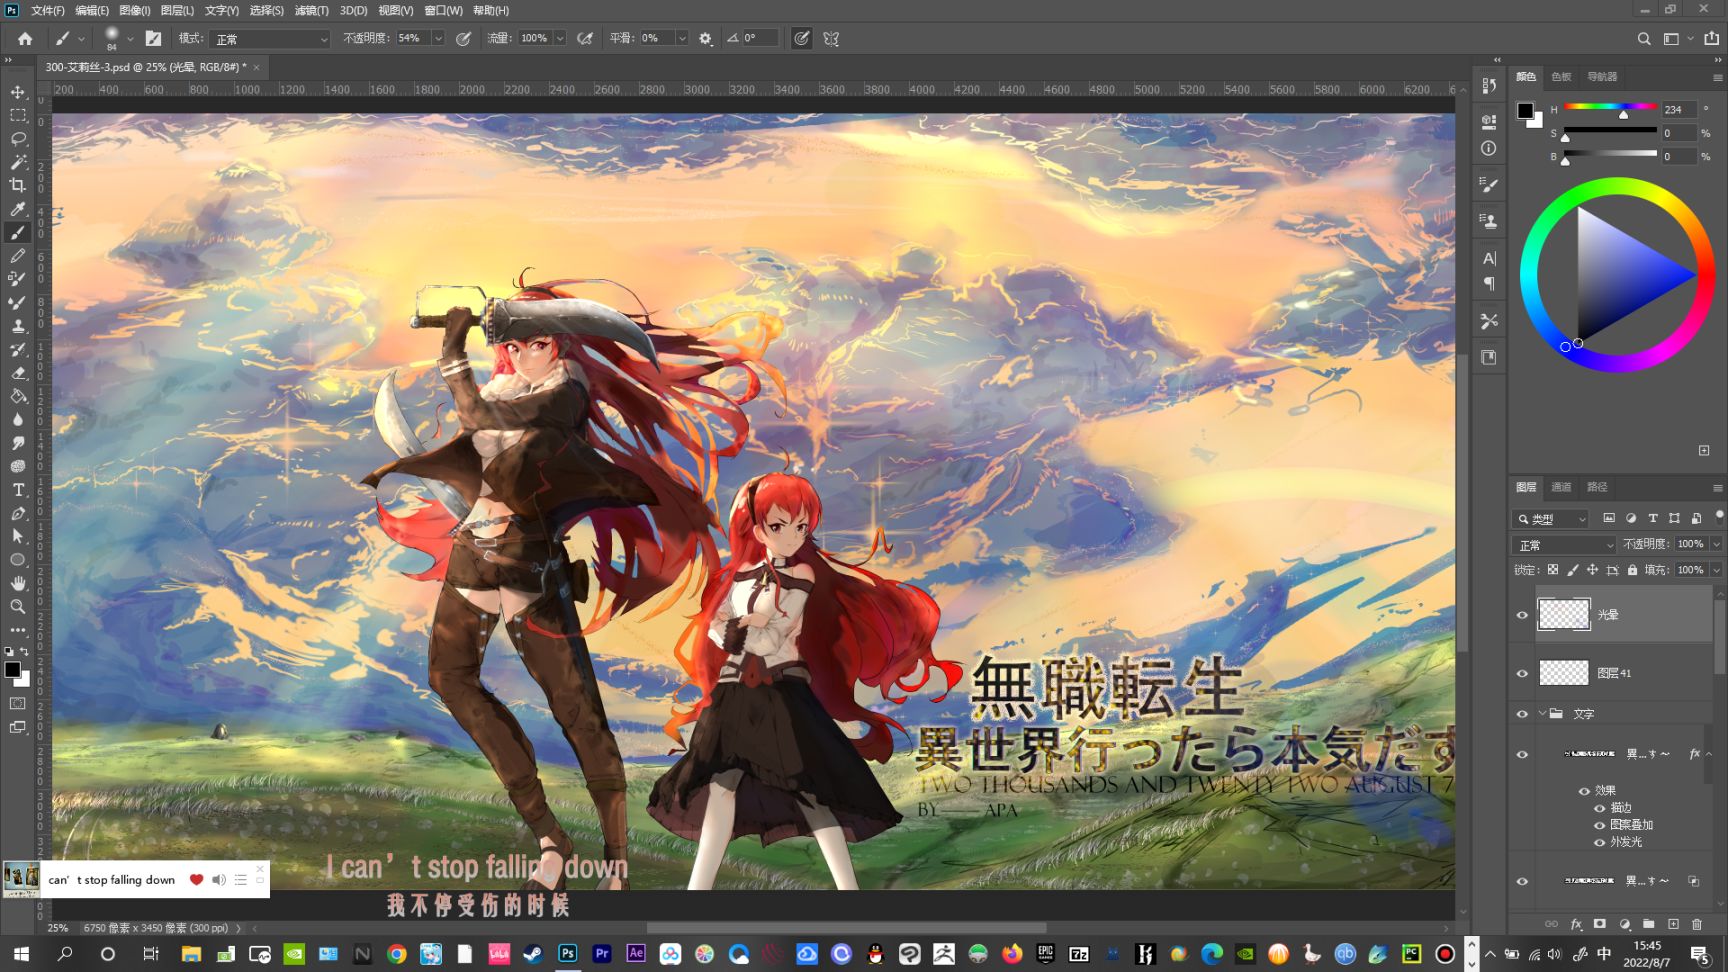Open the 图像(I) menu

(x=134, y=10)
